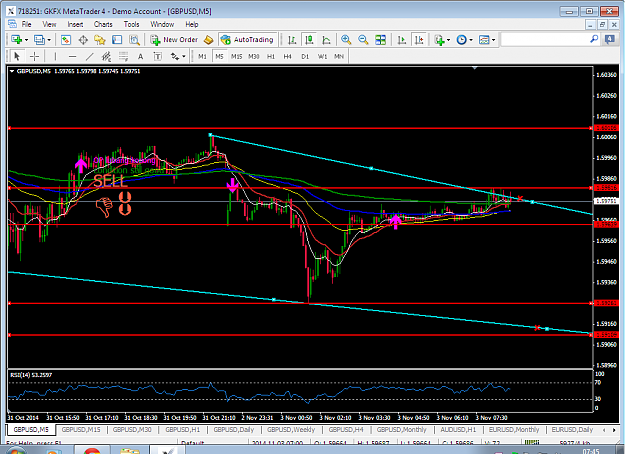Image resolution: width=625 pixels, height=454 pixels.
Task: Open a new chart window icon
Action: tap(16, 40)
